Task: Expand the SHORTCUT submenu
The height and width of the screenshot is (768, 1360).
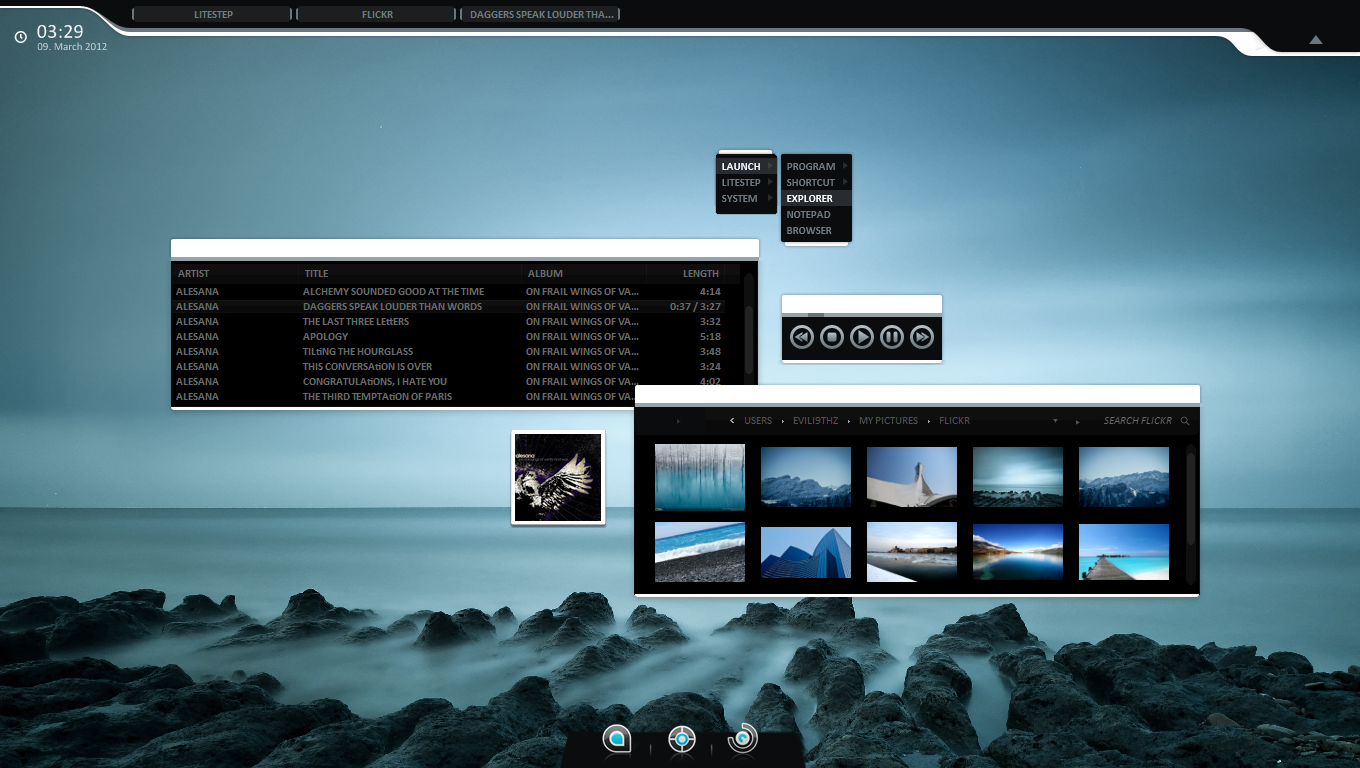Action: tap(816, 183)
